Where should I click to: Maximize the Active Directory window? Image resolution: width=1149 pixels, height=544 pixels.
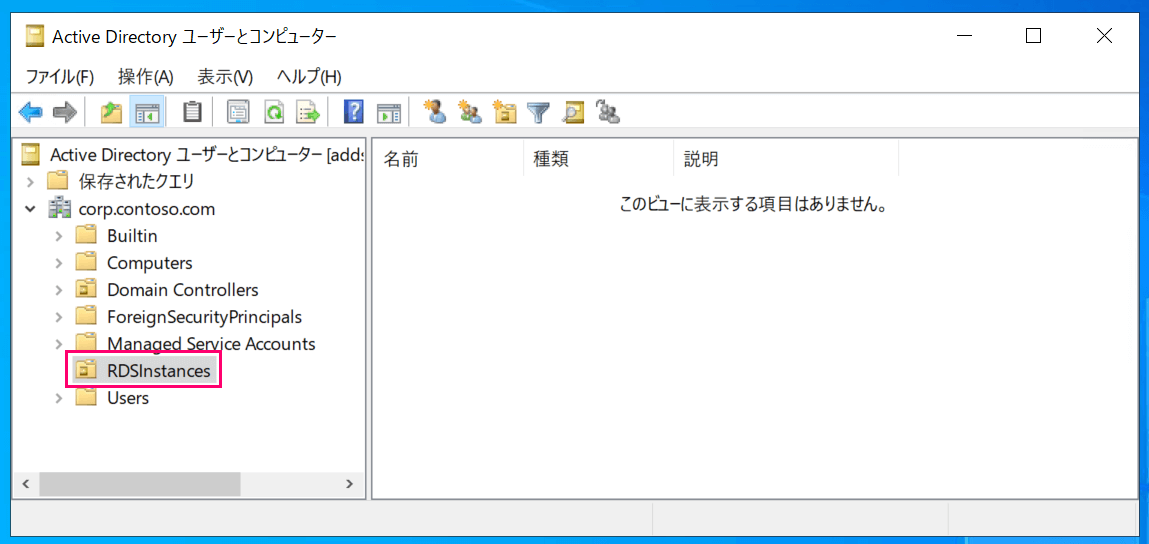pyautogui.click(x=1033, y=36)
